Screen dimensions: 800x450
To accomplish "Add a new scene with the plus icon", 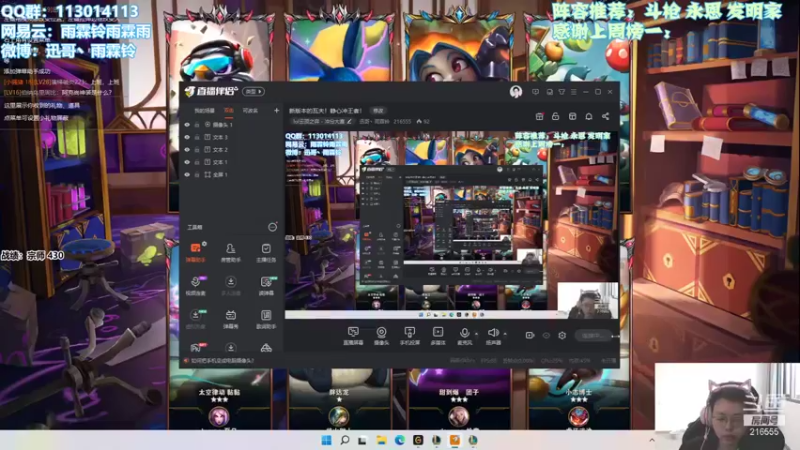I will click(276, 110).
